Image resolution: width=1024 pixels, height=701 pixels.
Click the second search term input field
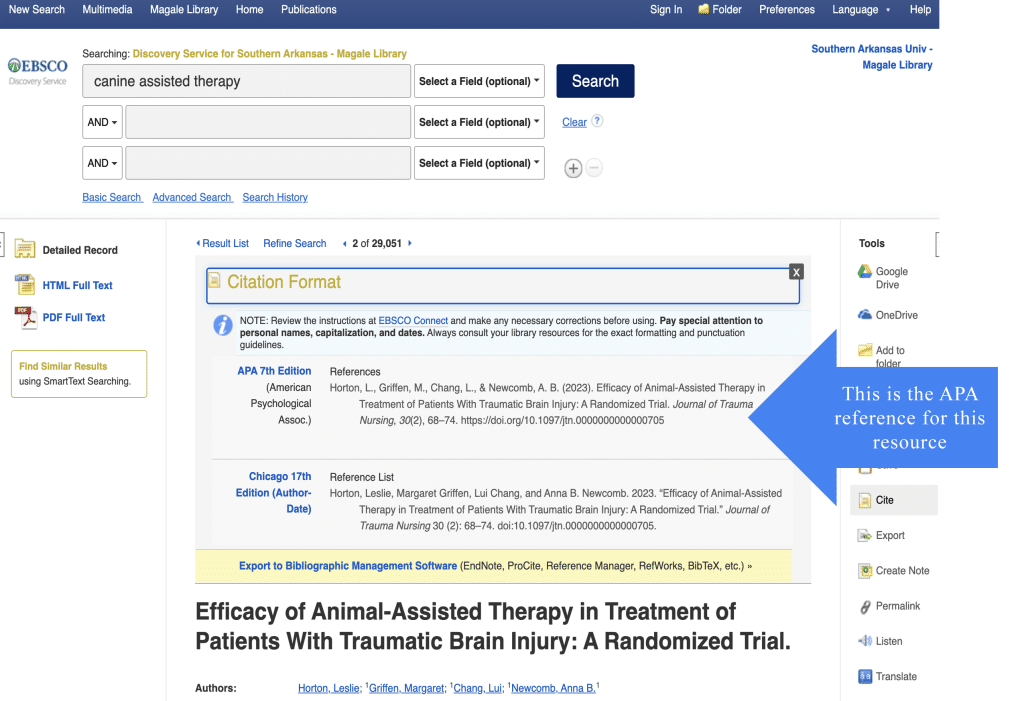click(x=268, y=122)
